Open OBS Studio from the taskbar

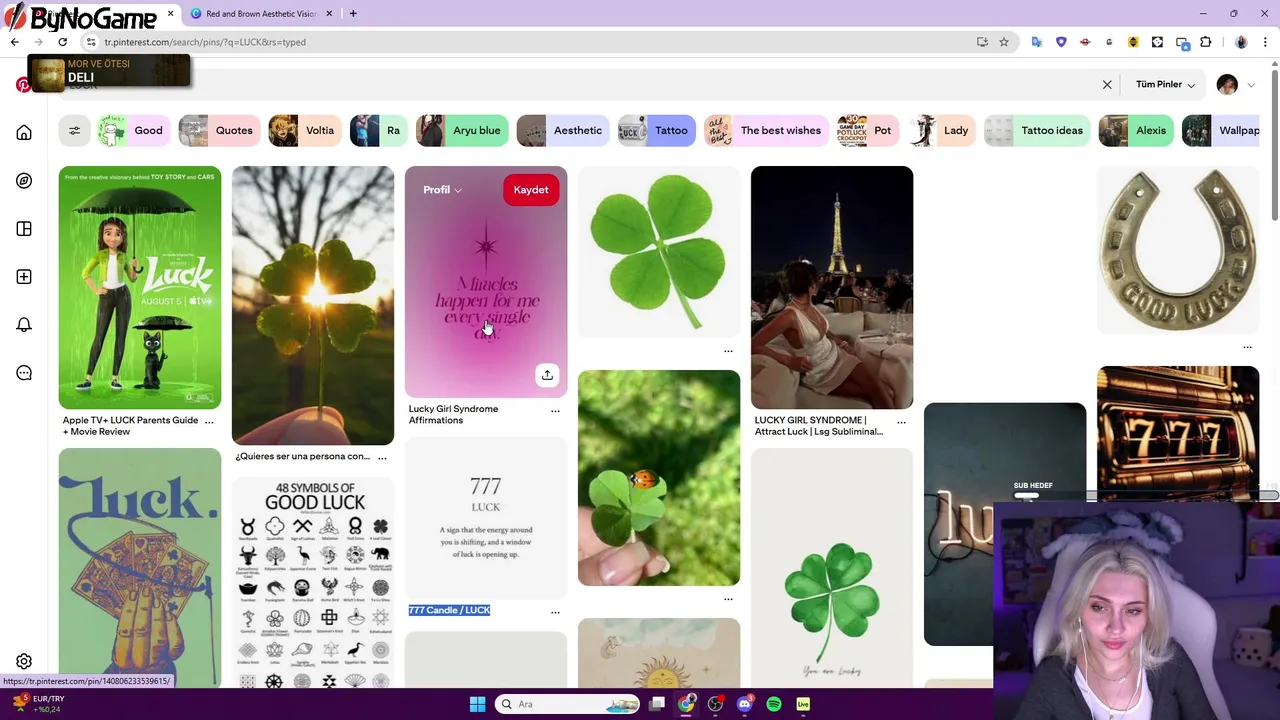715,704
